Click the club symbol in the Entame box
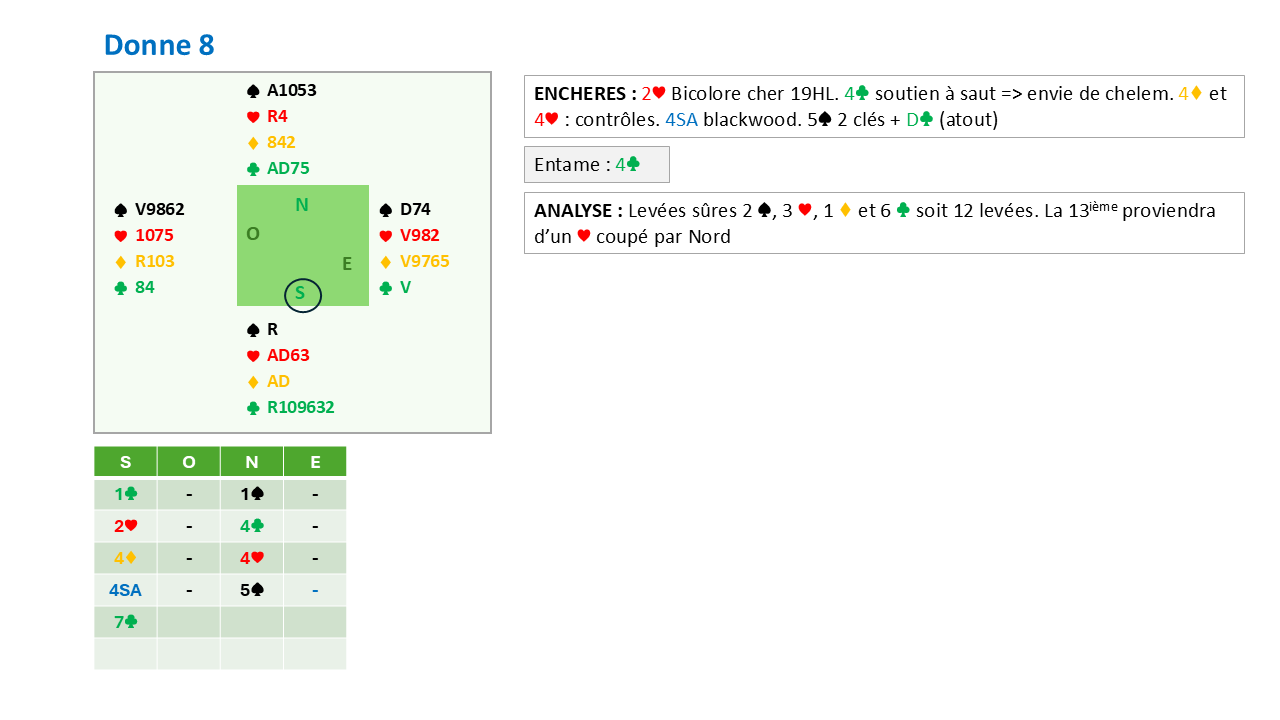Screen dimensions: 1280x720 634,165
